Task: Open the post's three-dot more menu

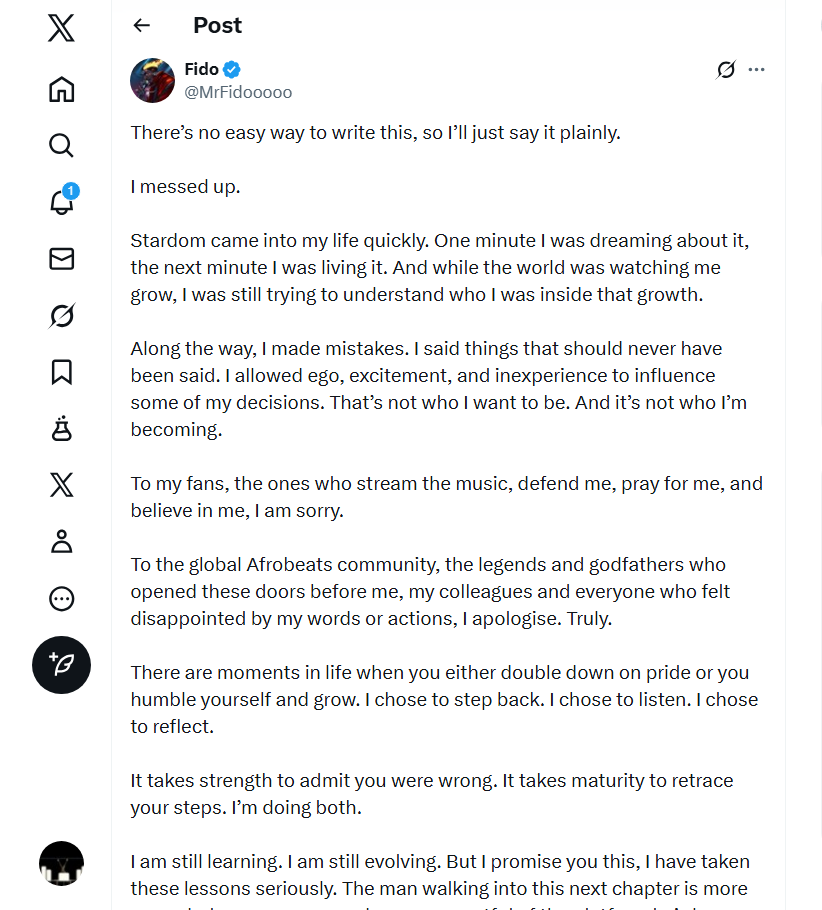Action: click(756, 69)
